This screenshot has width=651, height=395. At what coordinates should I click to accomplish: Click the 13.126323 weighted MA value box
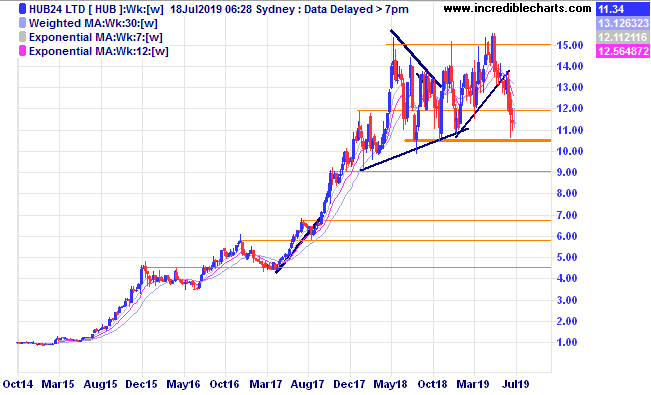point(622,23)
